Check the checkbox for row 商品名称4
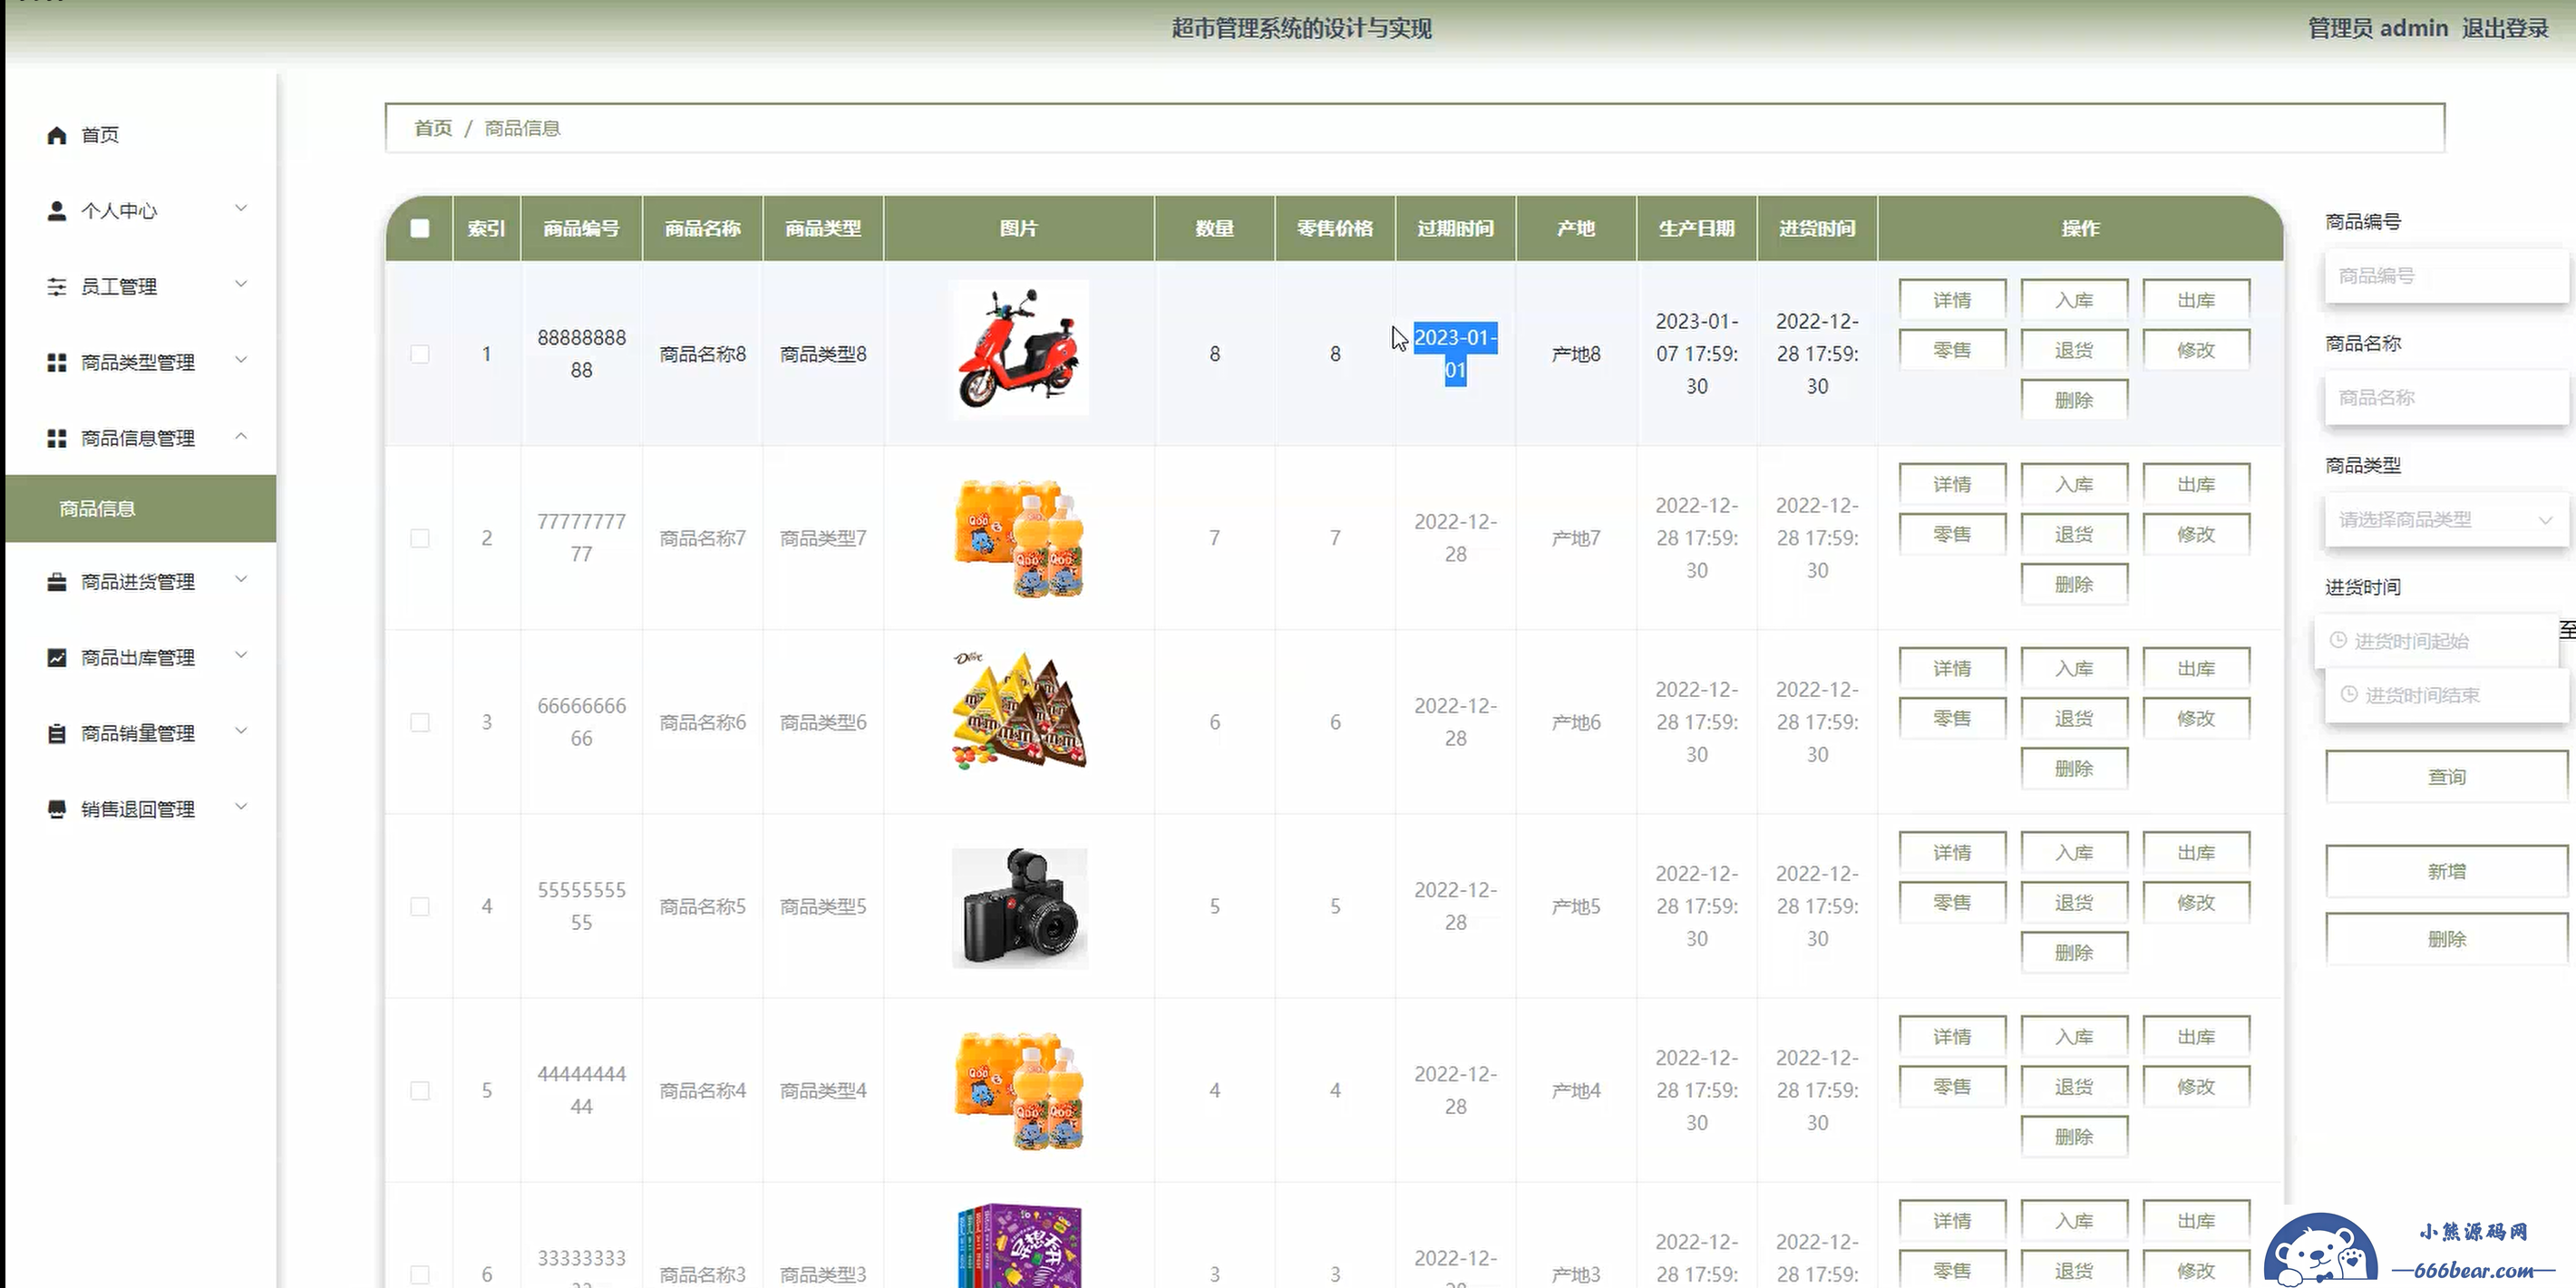This screenshot has height=1288, width=2576. coord(420,1090)
